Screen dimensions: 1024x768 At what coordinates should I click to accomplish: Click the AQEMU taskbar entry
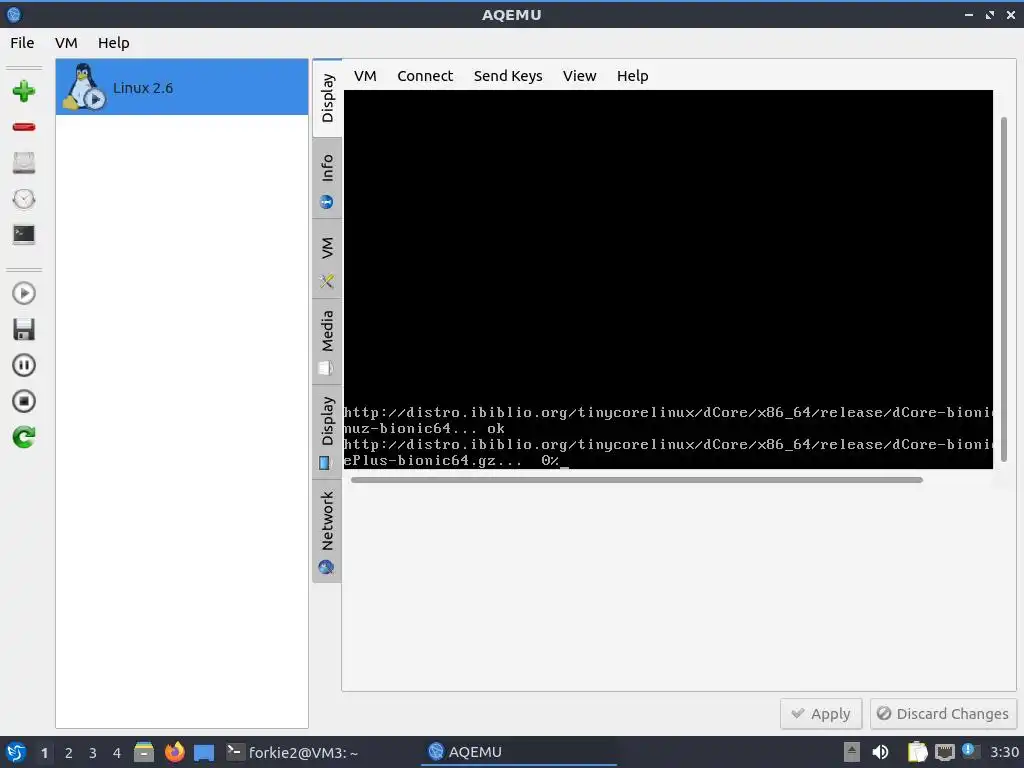pyautogui.click(x=519, y=752)
